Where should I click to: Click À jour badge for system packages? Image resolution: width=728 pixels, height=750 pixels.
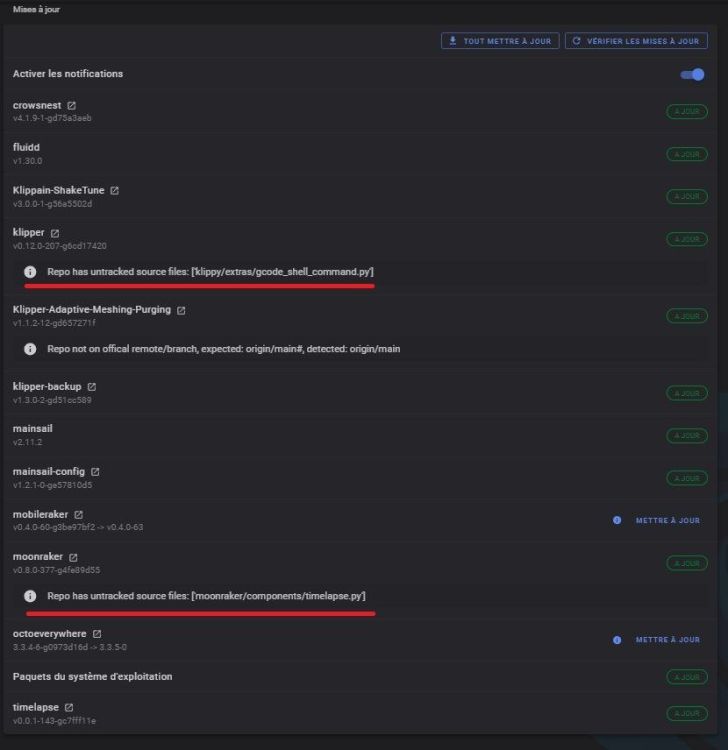(x=686, y=677)
